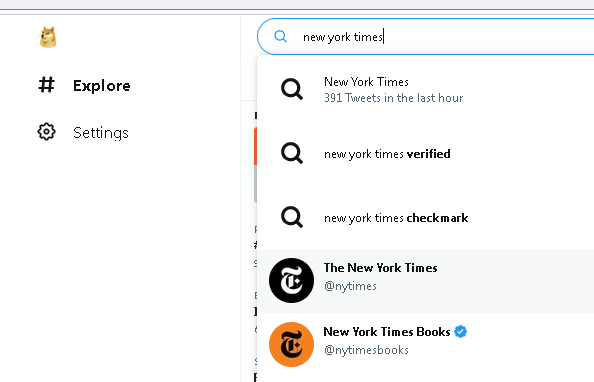Click the blue magnifier in search box
The image size is (594, 382).
pos(280,36)
